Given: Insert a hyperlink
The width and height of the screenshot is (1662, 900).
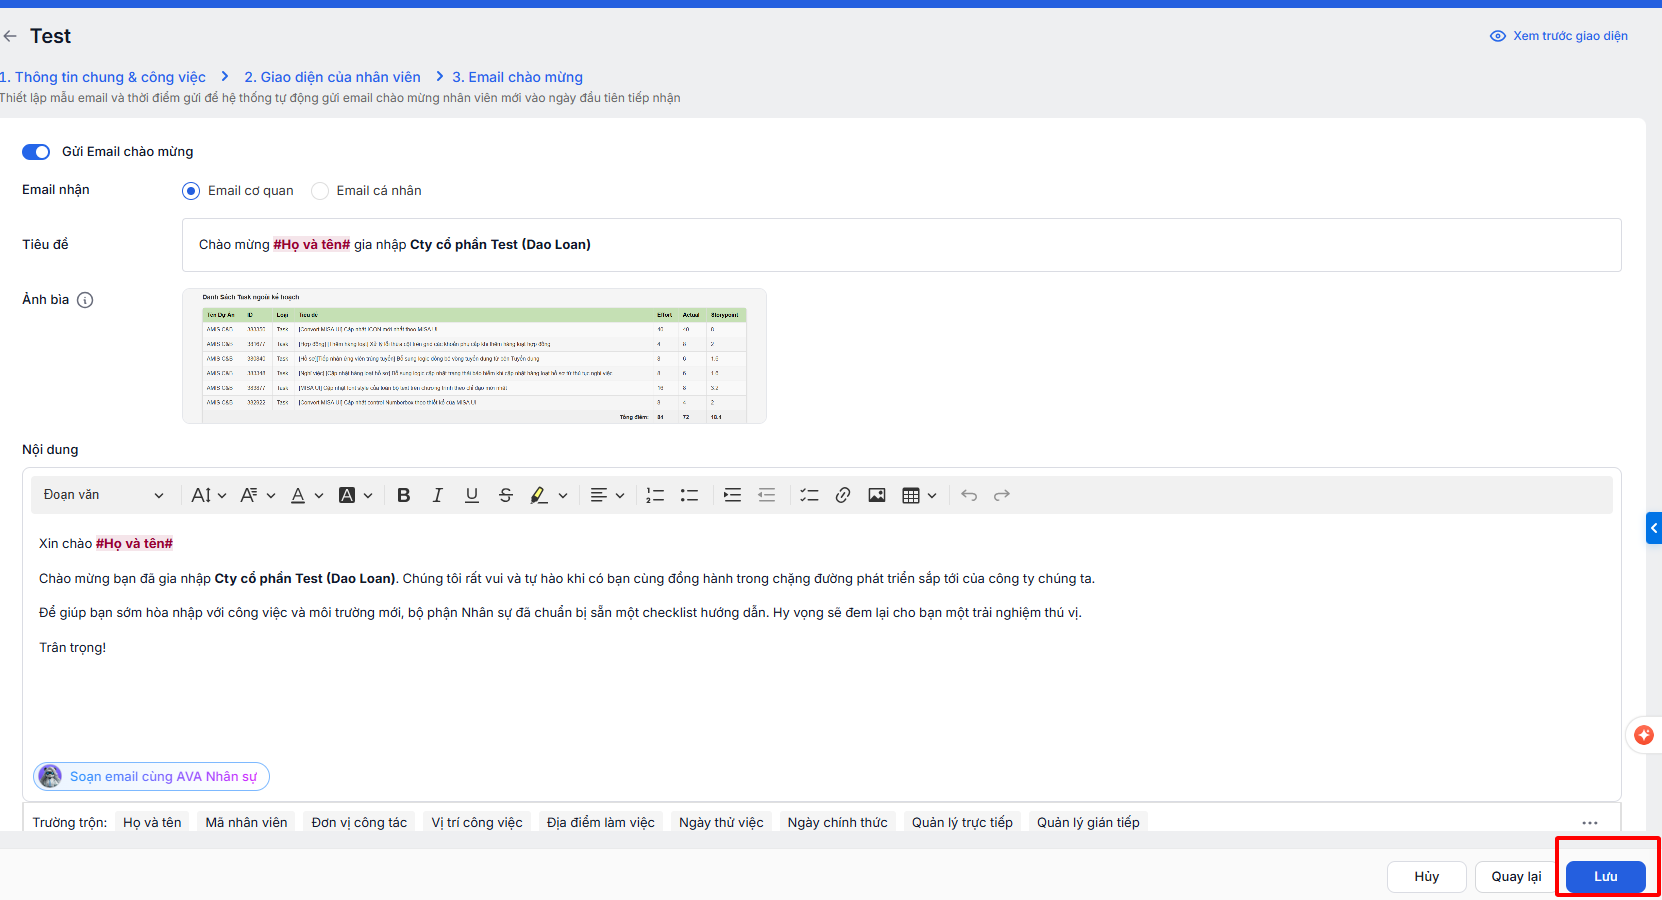Looking at the screenshot, I should coord(843,495).
